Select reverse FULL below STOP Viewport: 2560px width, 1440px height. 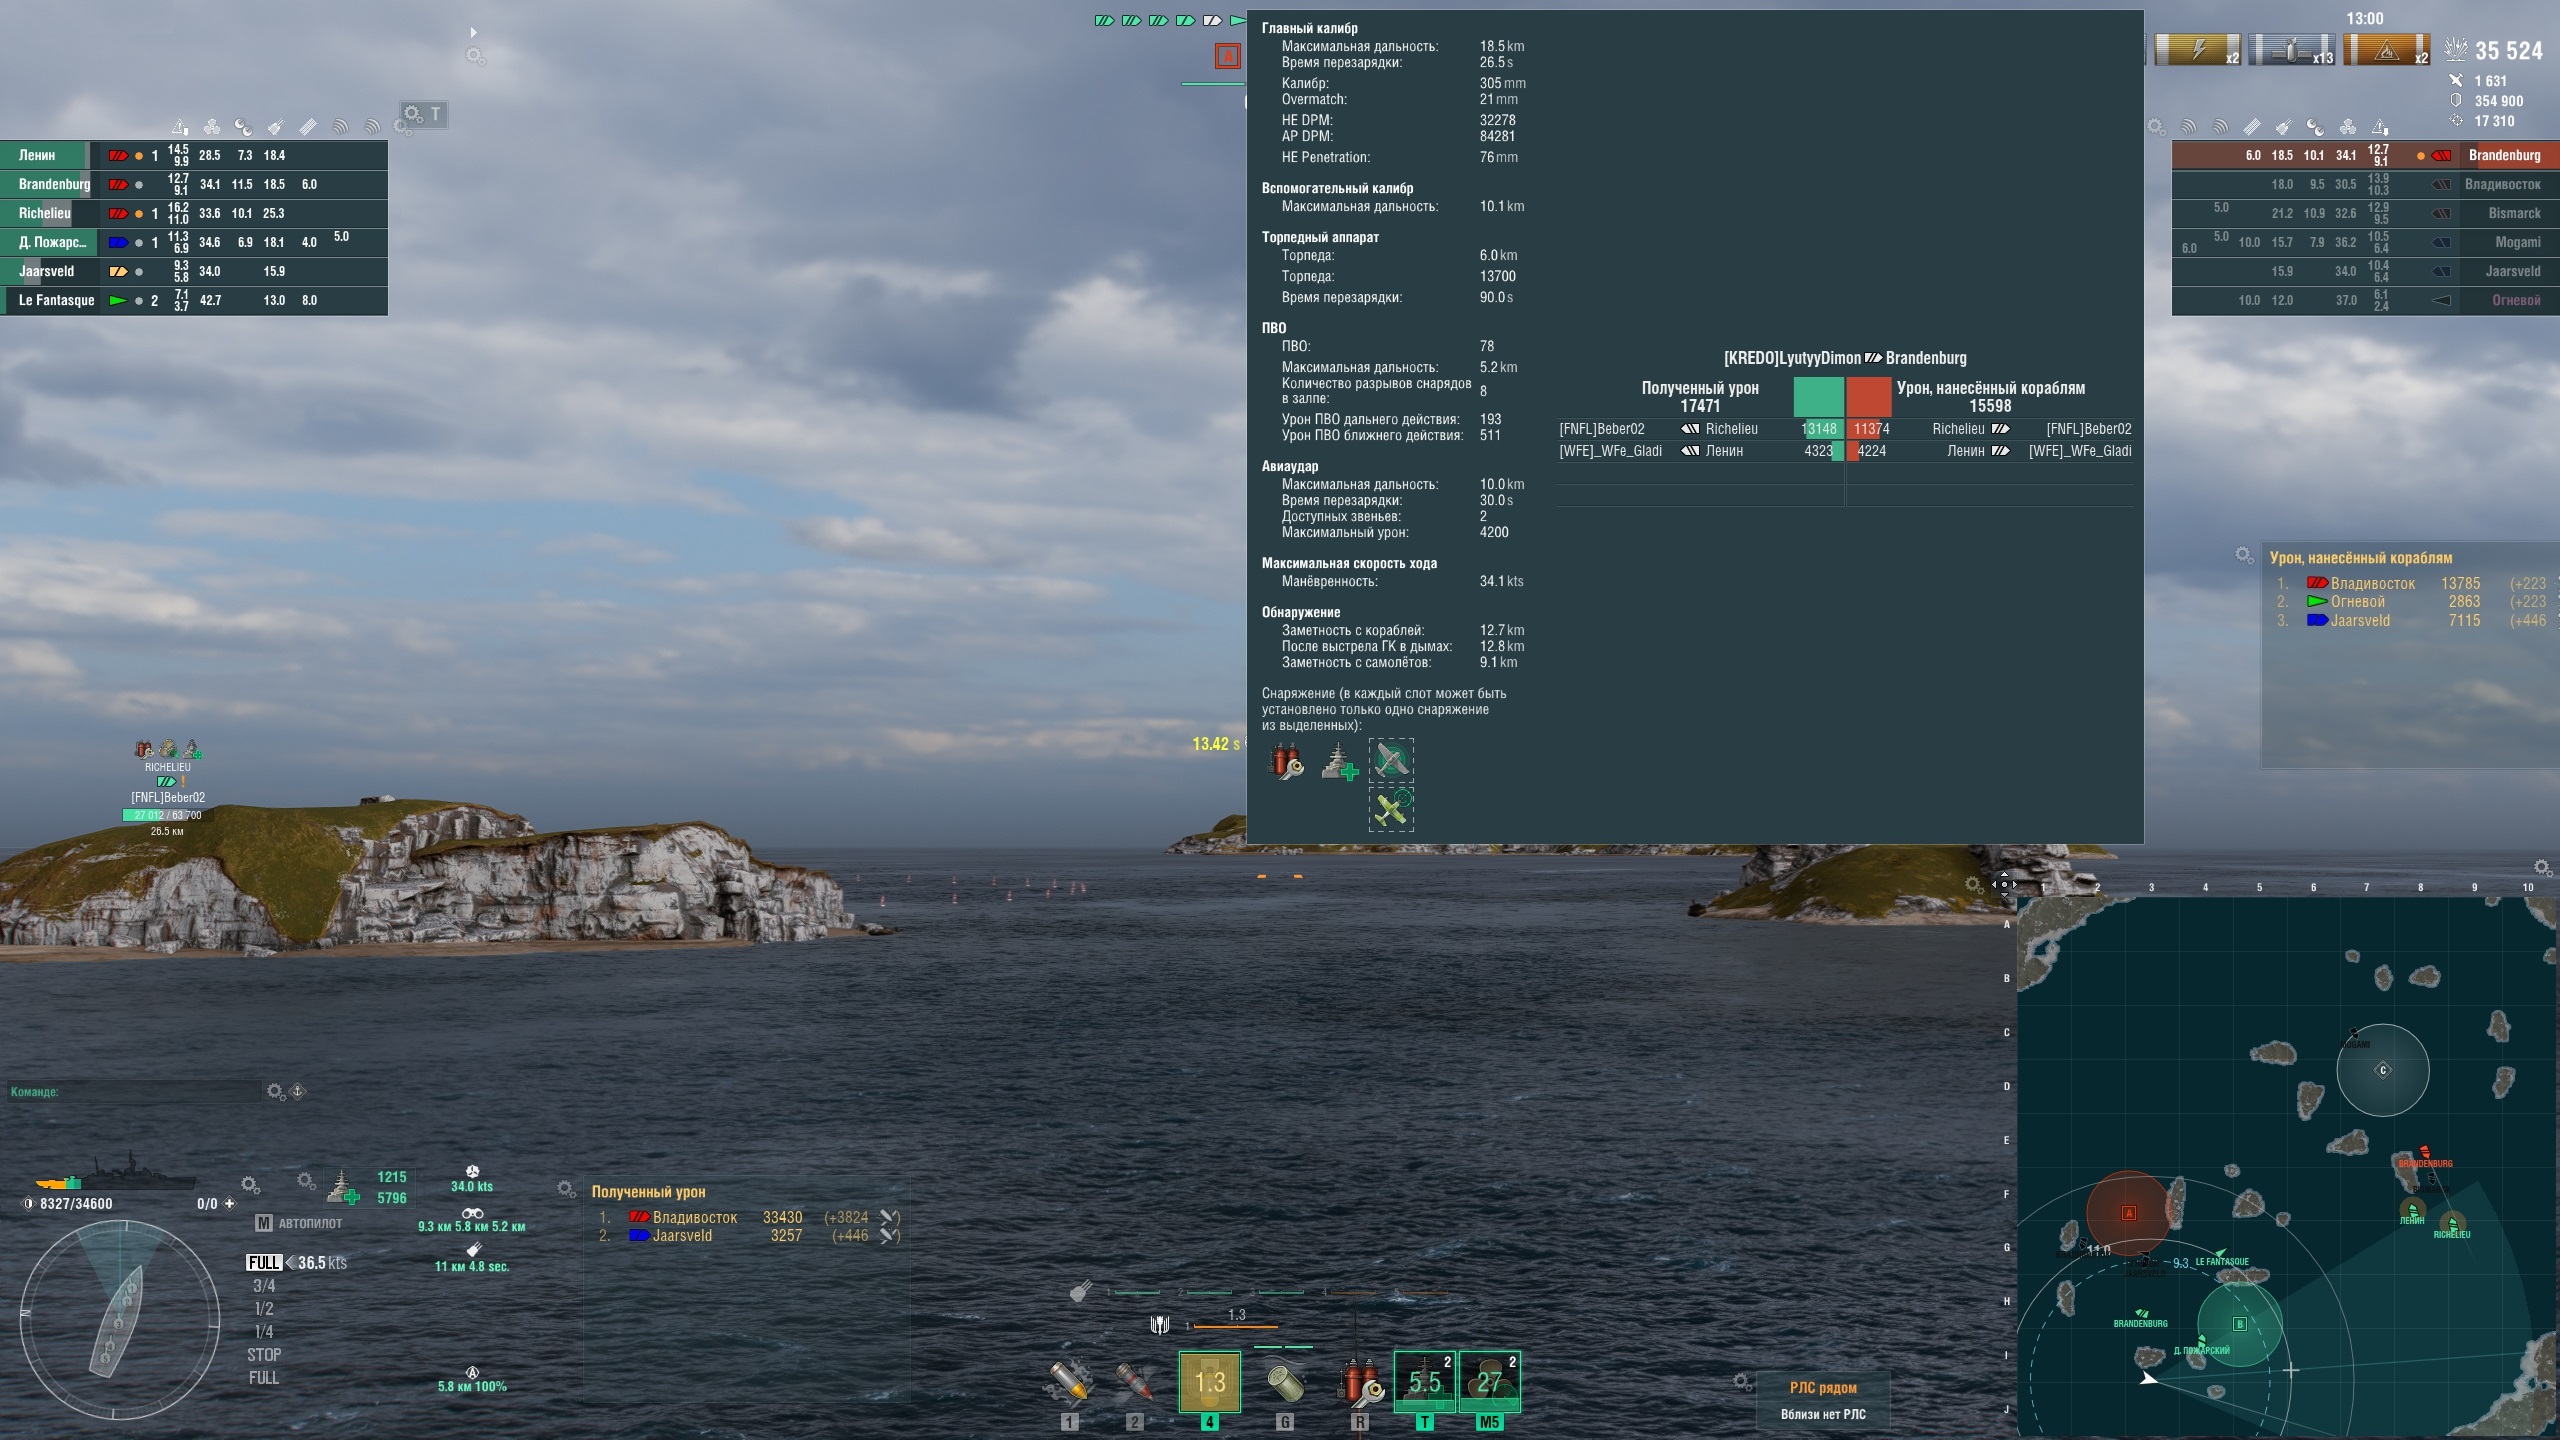[264, 1378]
